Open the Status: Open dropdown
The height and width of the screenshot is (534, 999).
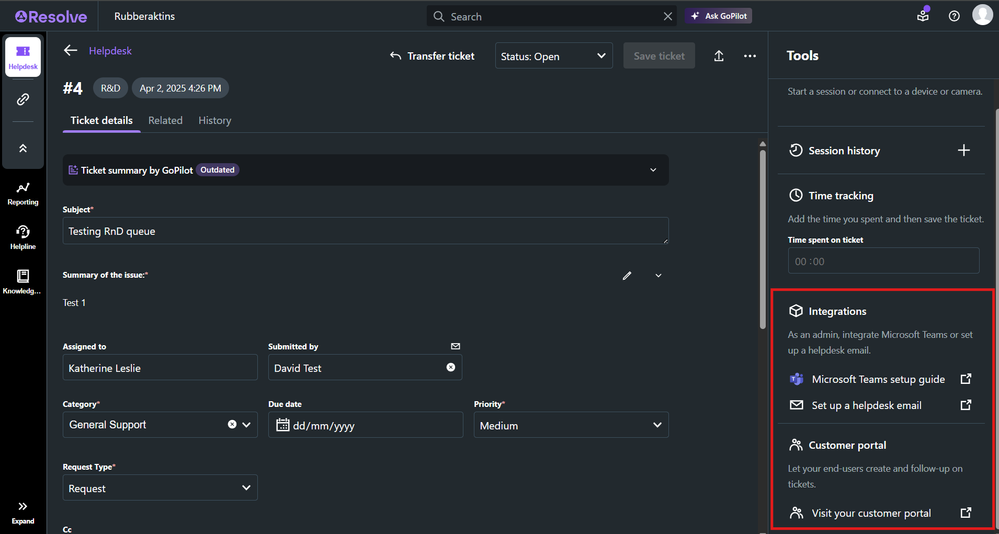point(553,57)
